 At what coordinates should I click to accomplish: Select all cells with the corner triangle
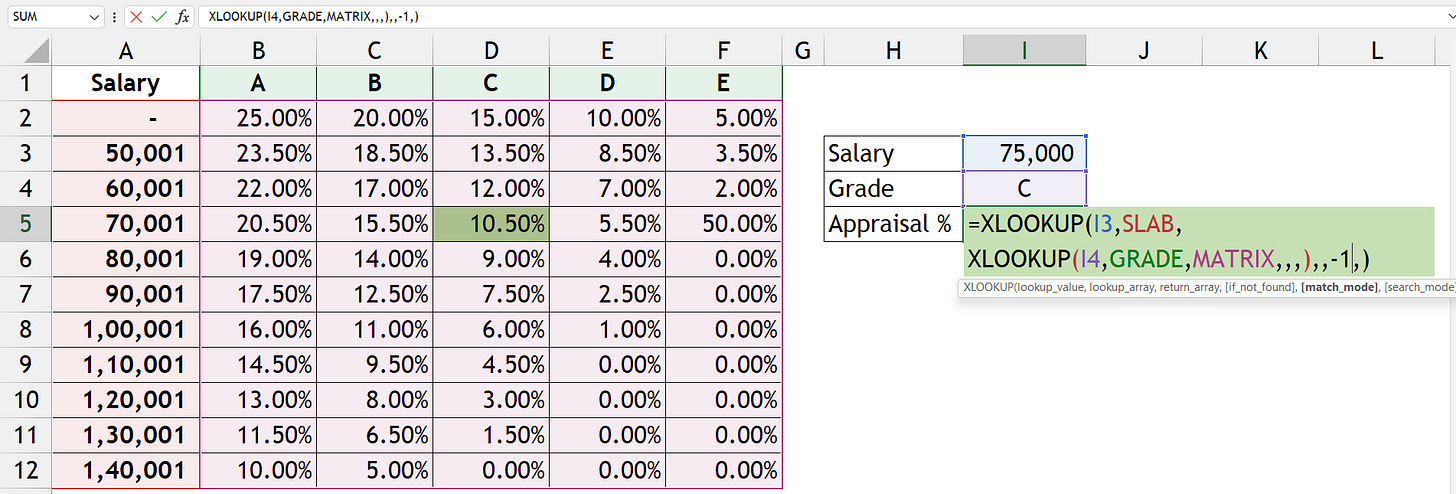click(x=25, y=50)
